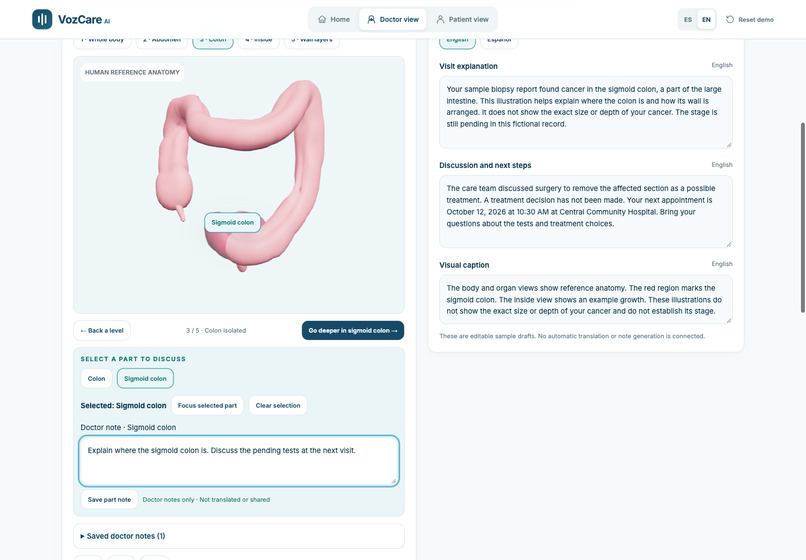Click into Discussion and next steps text area
This screenshot has height=560, width=806.
coord(585,211)
